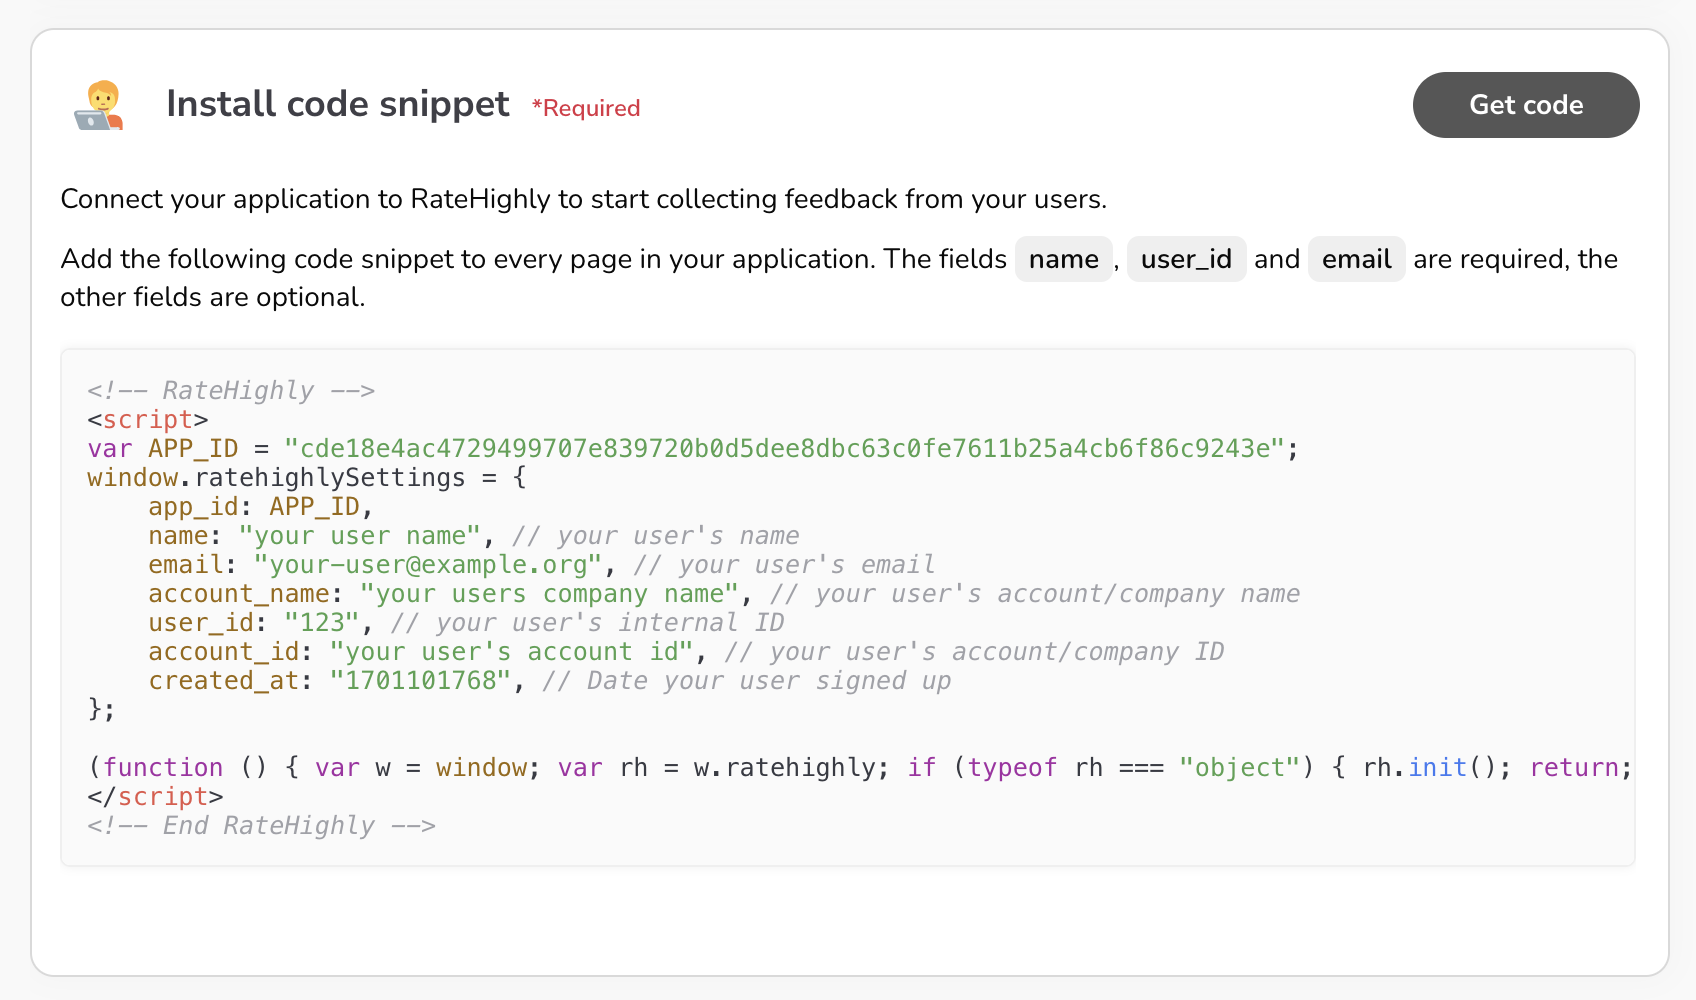Screen dimensions: 1696x1000
Task: Click the account_name key in snippet
Action: [x=239, y=594]
